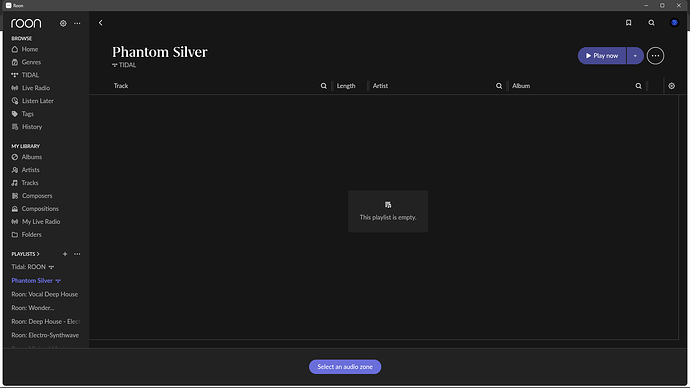This screenshot has height=388, width=690.
Task: Go back with the back arrow
Action: click(100, 23)
